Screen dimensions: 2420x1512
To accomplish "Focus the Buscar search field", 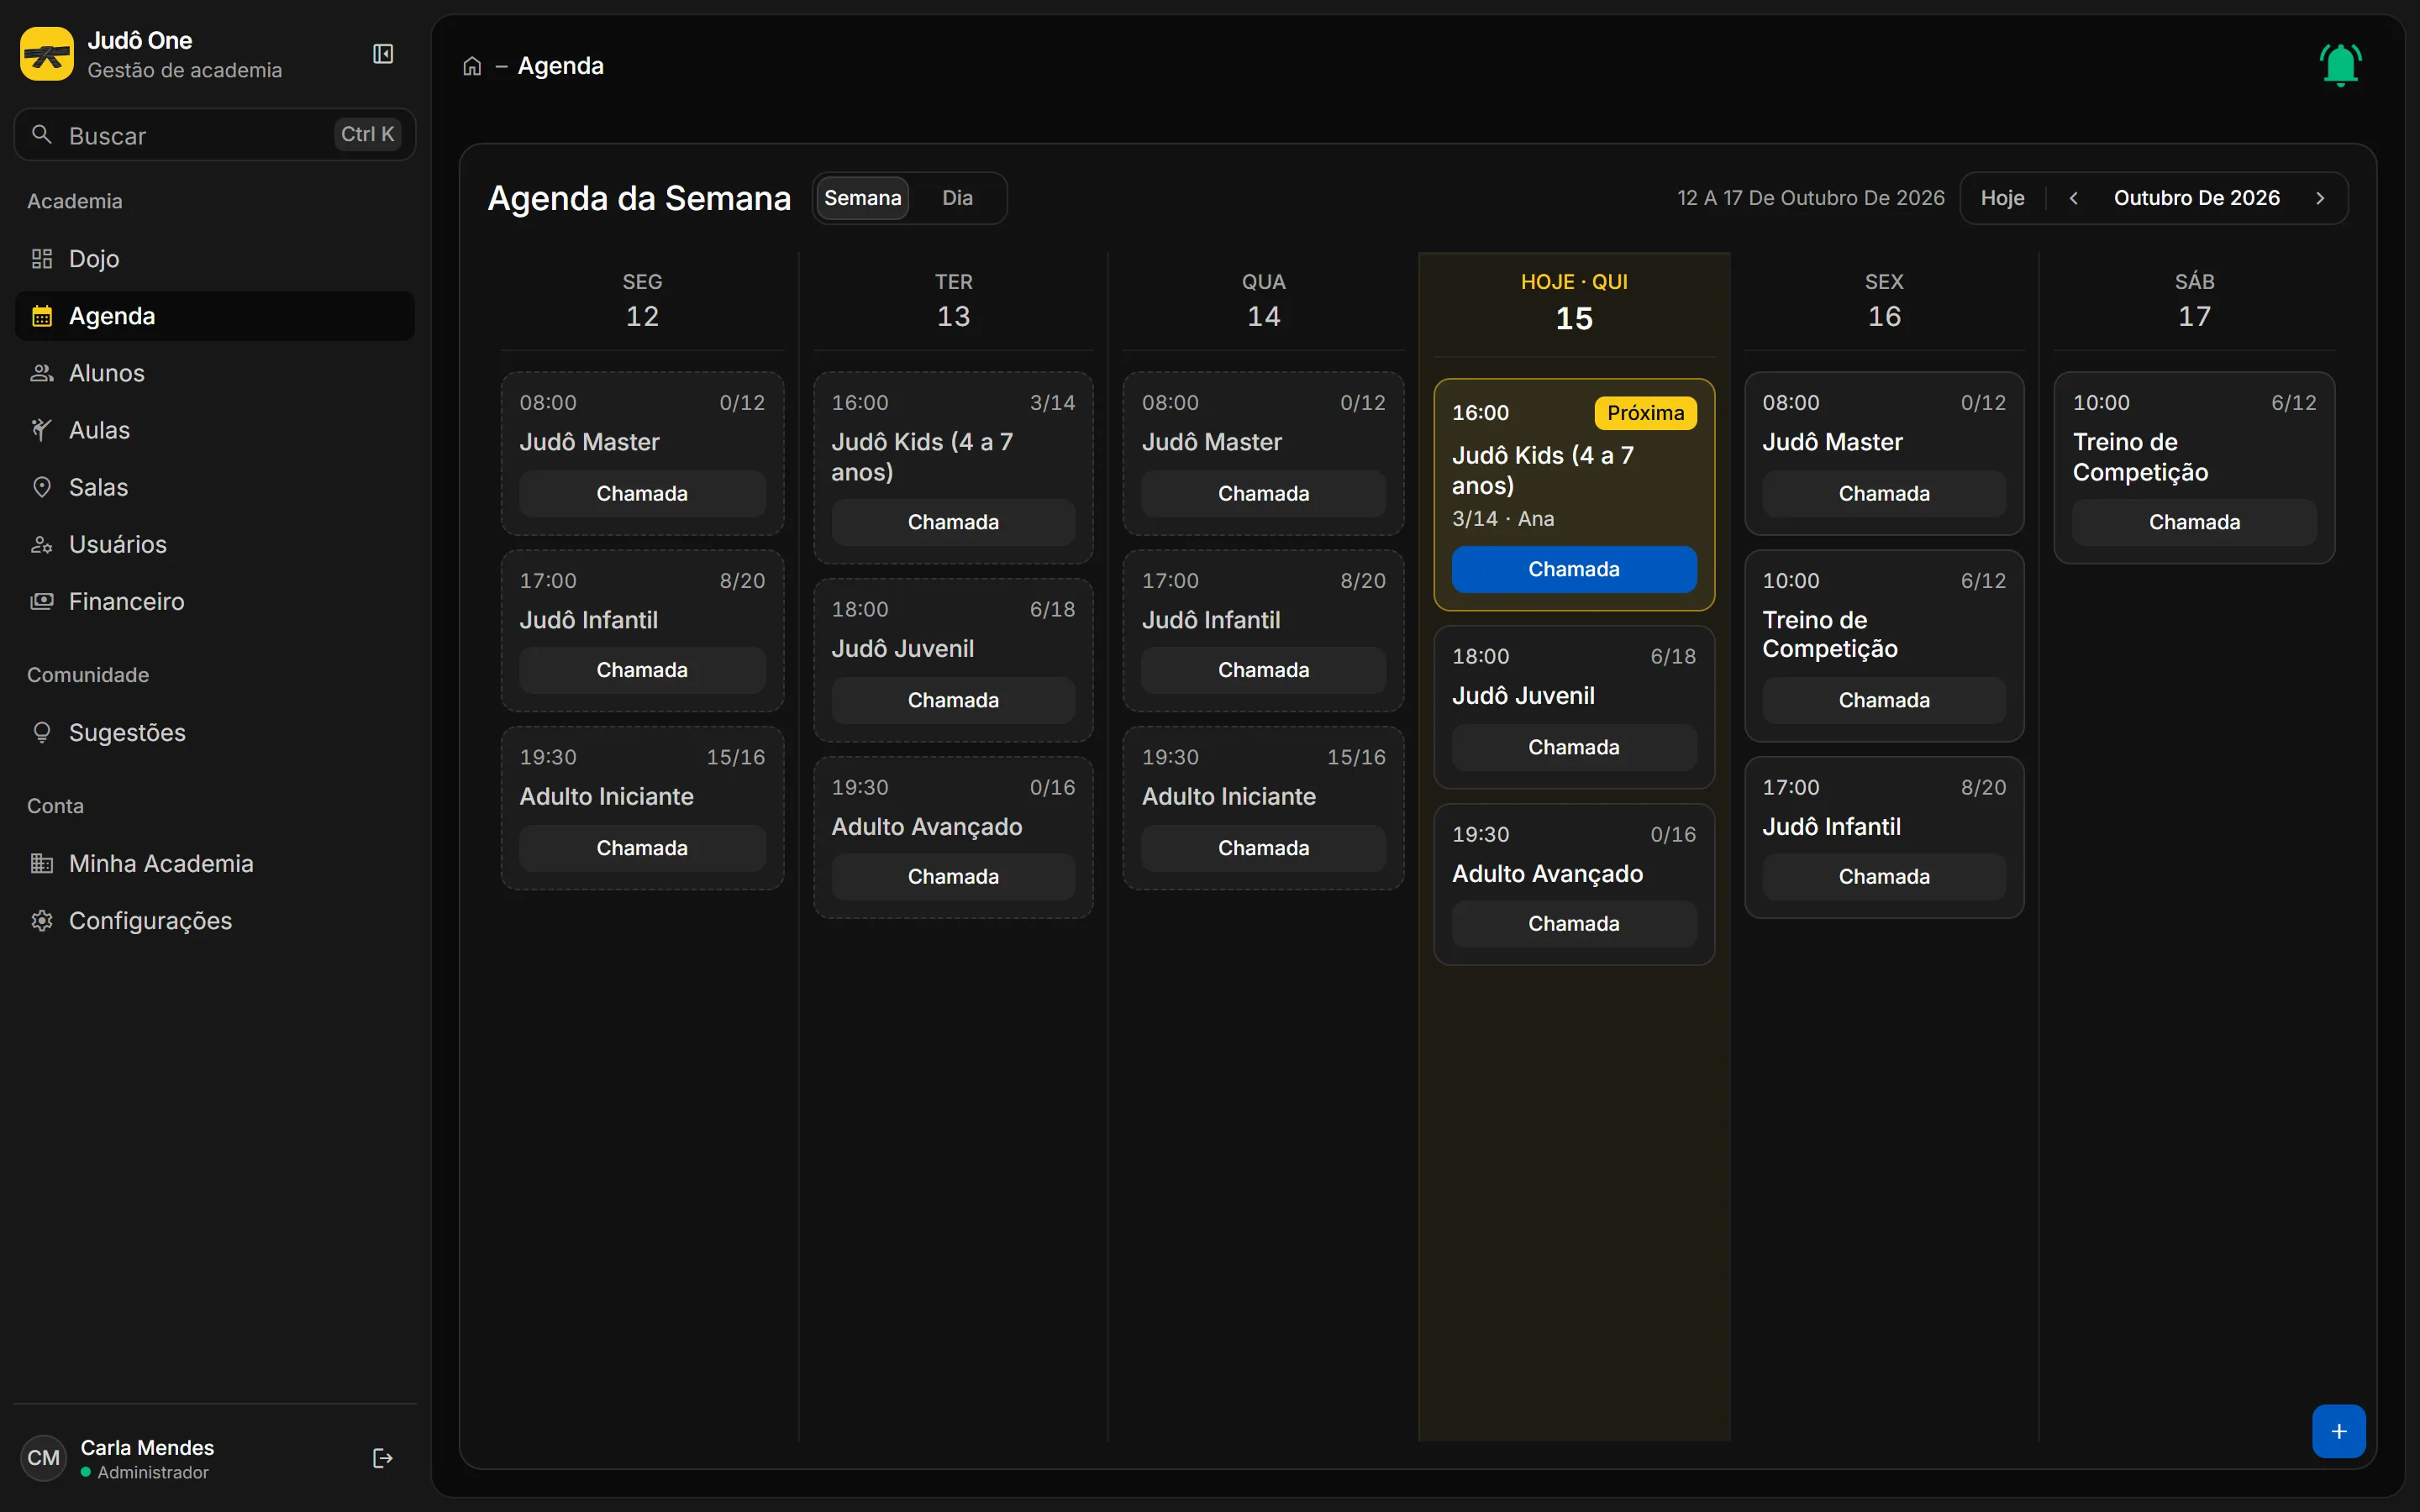I will coord(215,135).
